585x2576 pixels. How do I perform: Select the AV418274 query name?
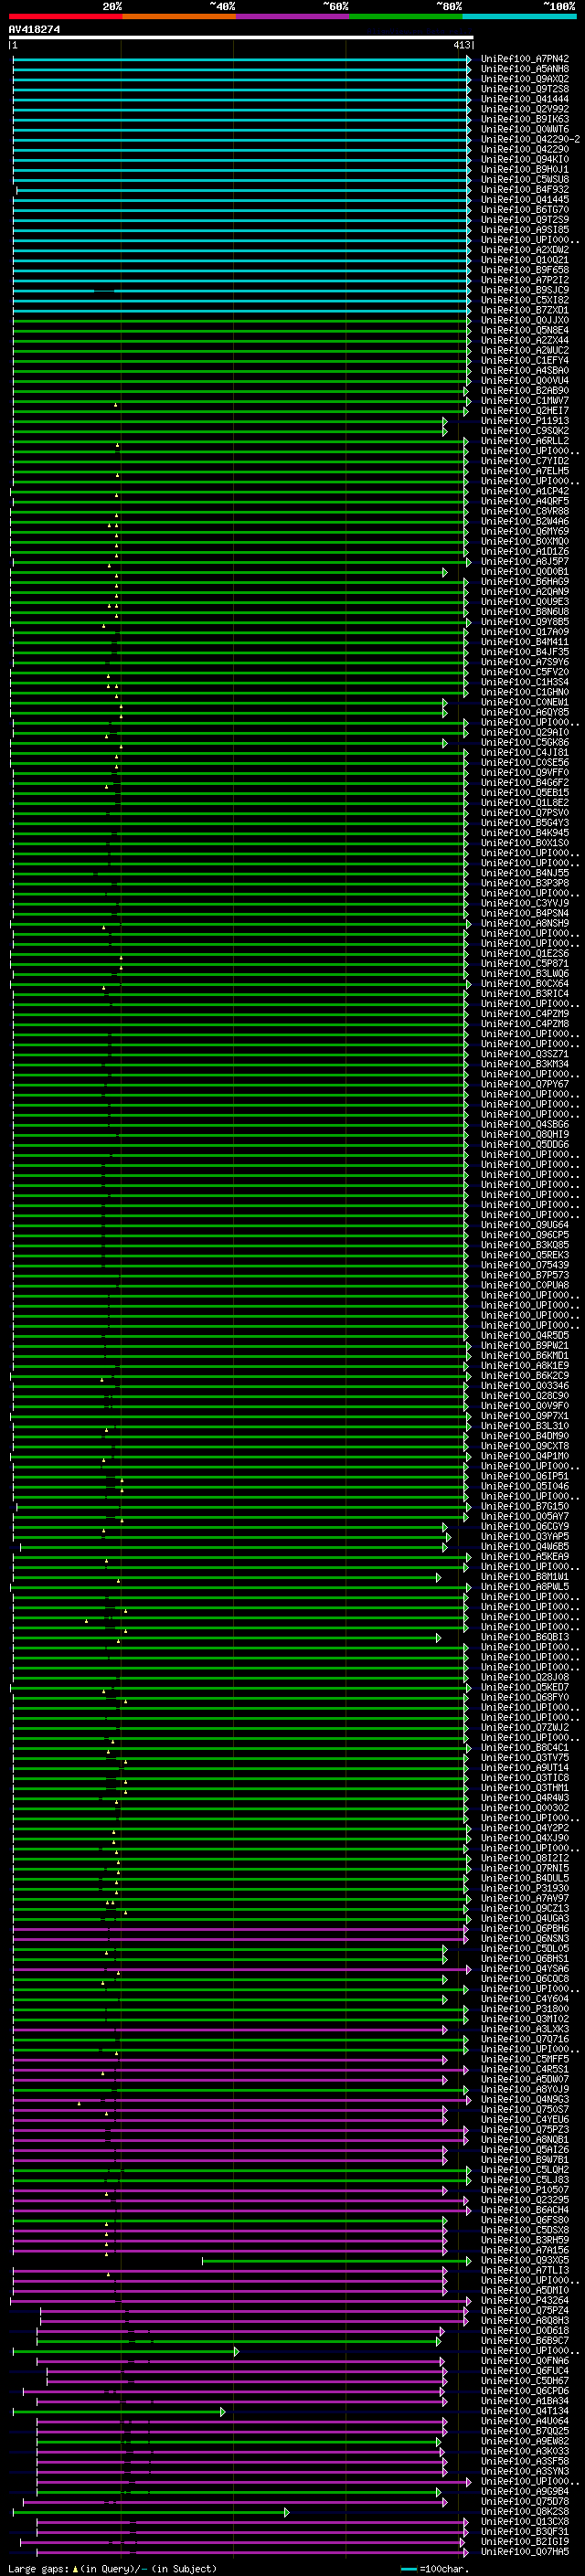[x=34, y=29]
